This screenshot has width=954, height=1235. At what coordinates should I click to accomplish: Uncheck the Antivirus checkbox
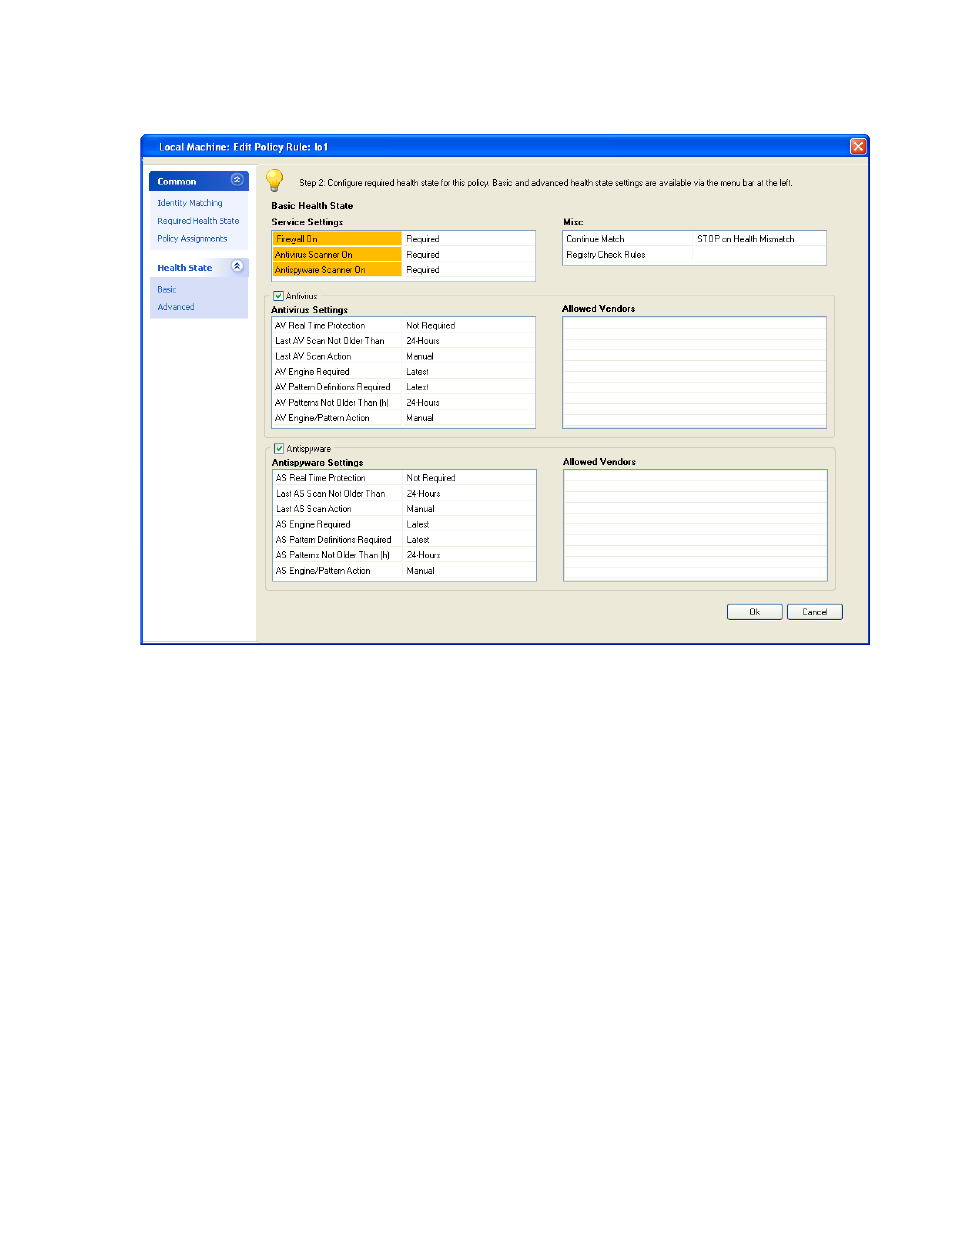pyautogui.click(x=278, y=296)
